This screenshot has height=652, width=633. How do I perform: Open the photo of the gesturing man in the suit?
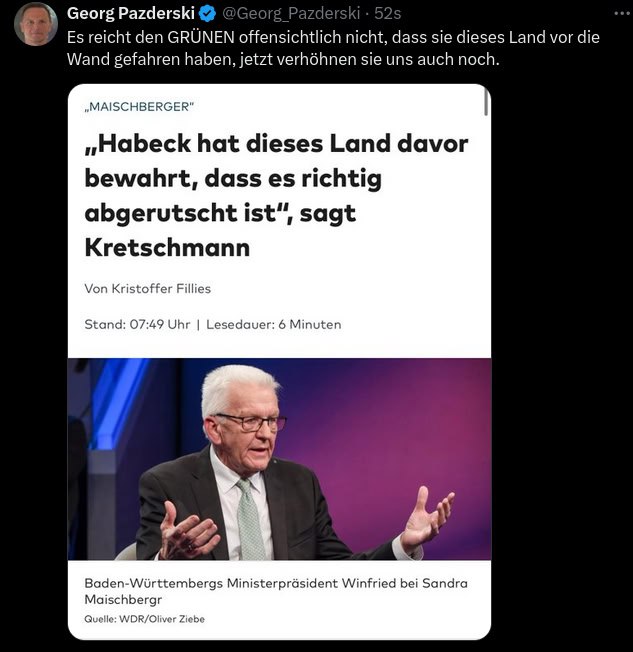click(279, 459)
